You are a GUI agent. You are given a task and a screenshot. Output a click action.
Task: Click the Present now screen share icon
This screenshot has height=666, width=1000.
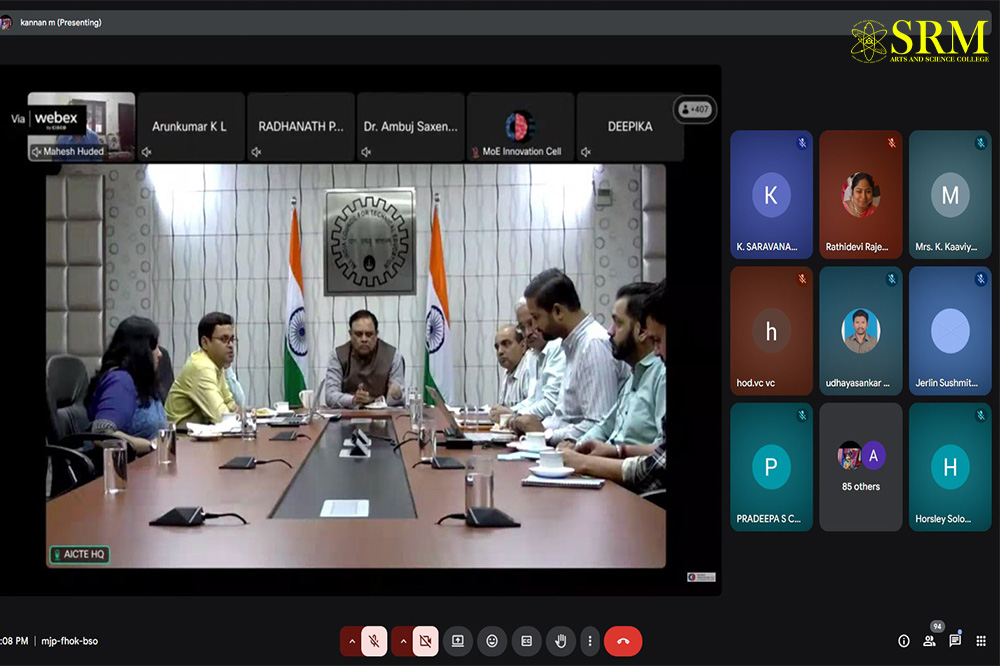[458, 641]
